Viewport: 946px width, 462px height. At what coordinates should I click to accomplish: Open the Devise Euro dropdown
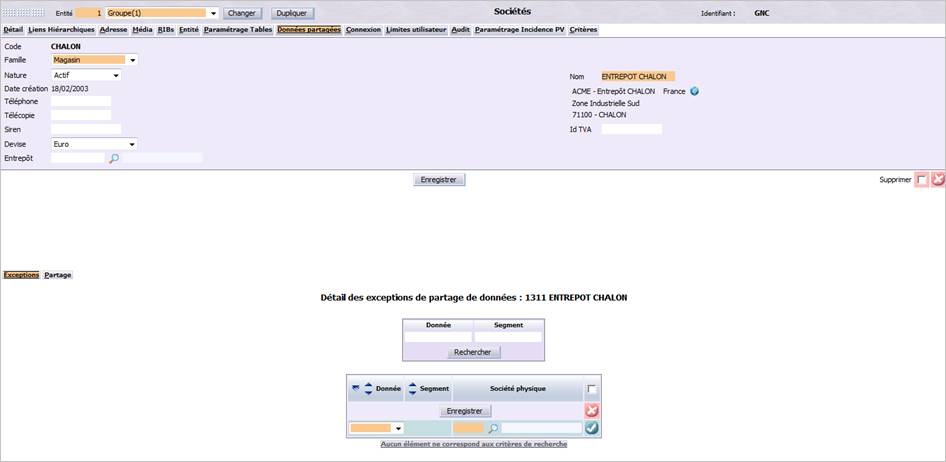[x=132, y=145]
